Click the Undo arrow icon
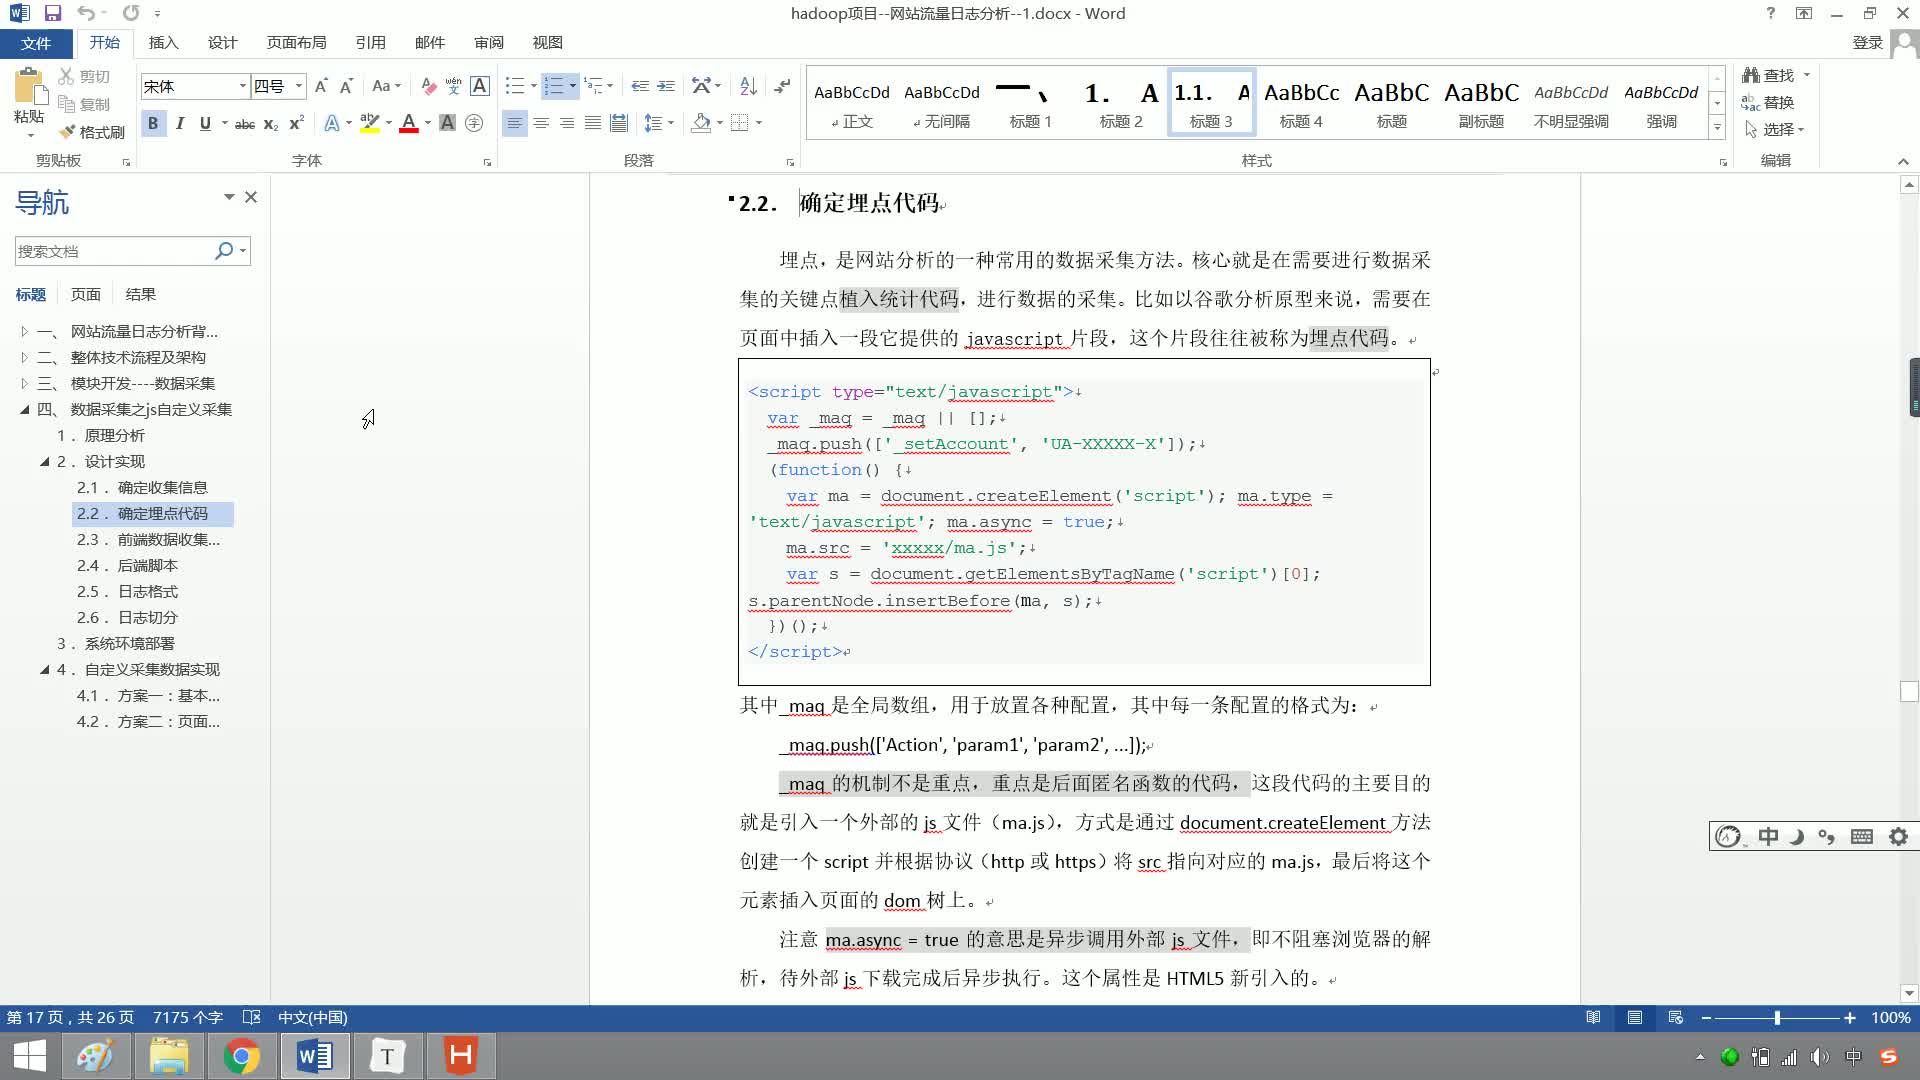1920x1080 pixels. click(x=86, y=14)
